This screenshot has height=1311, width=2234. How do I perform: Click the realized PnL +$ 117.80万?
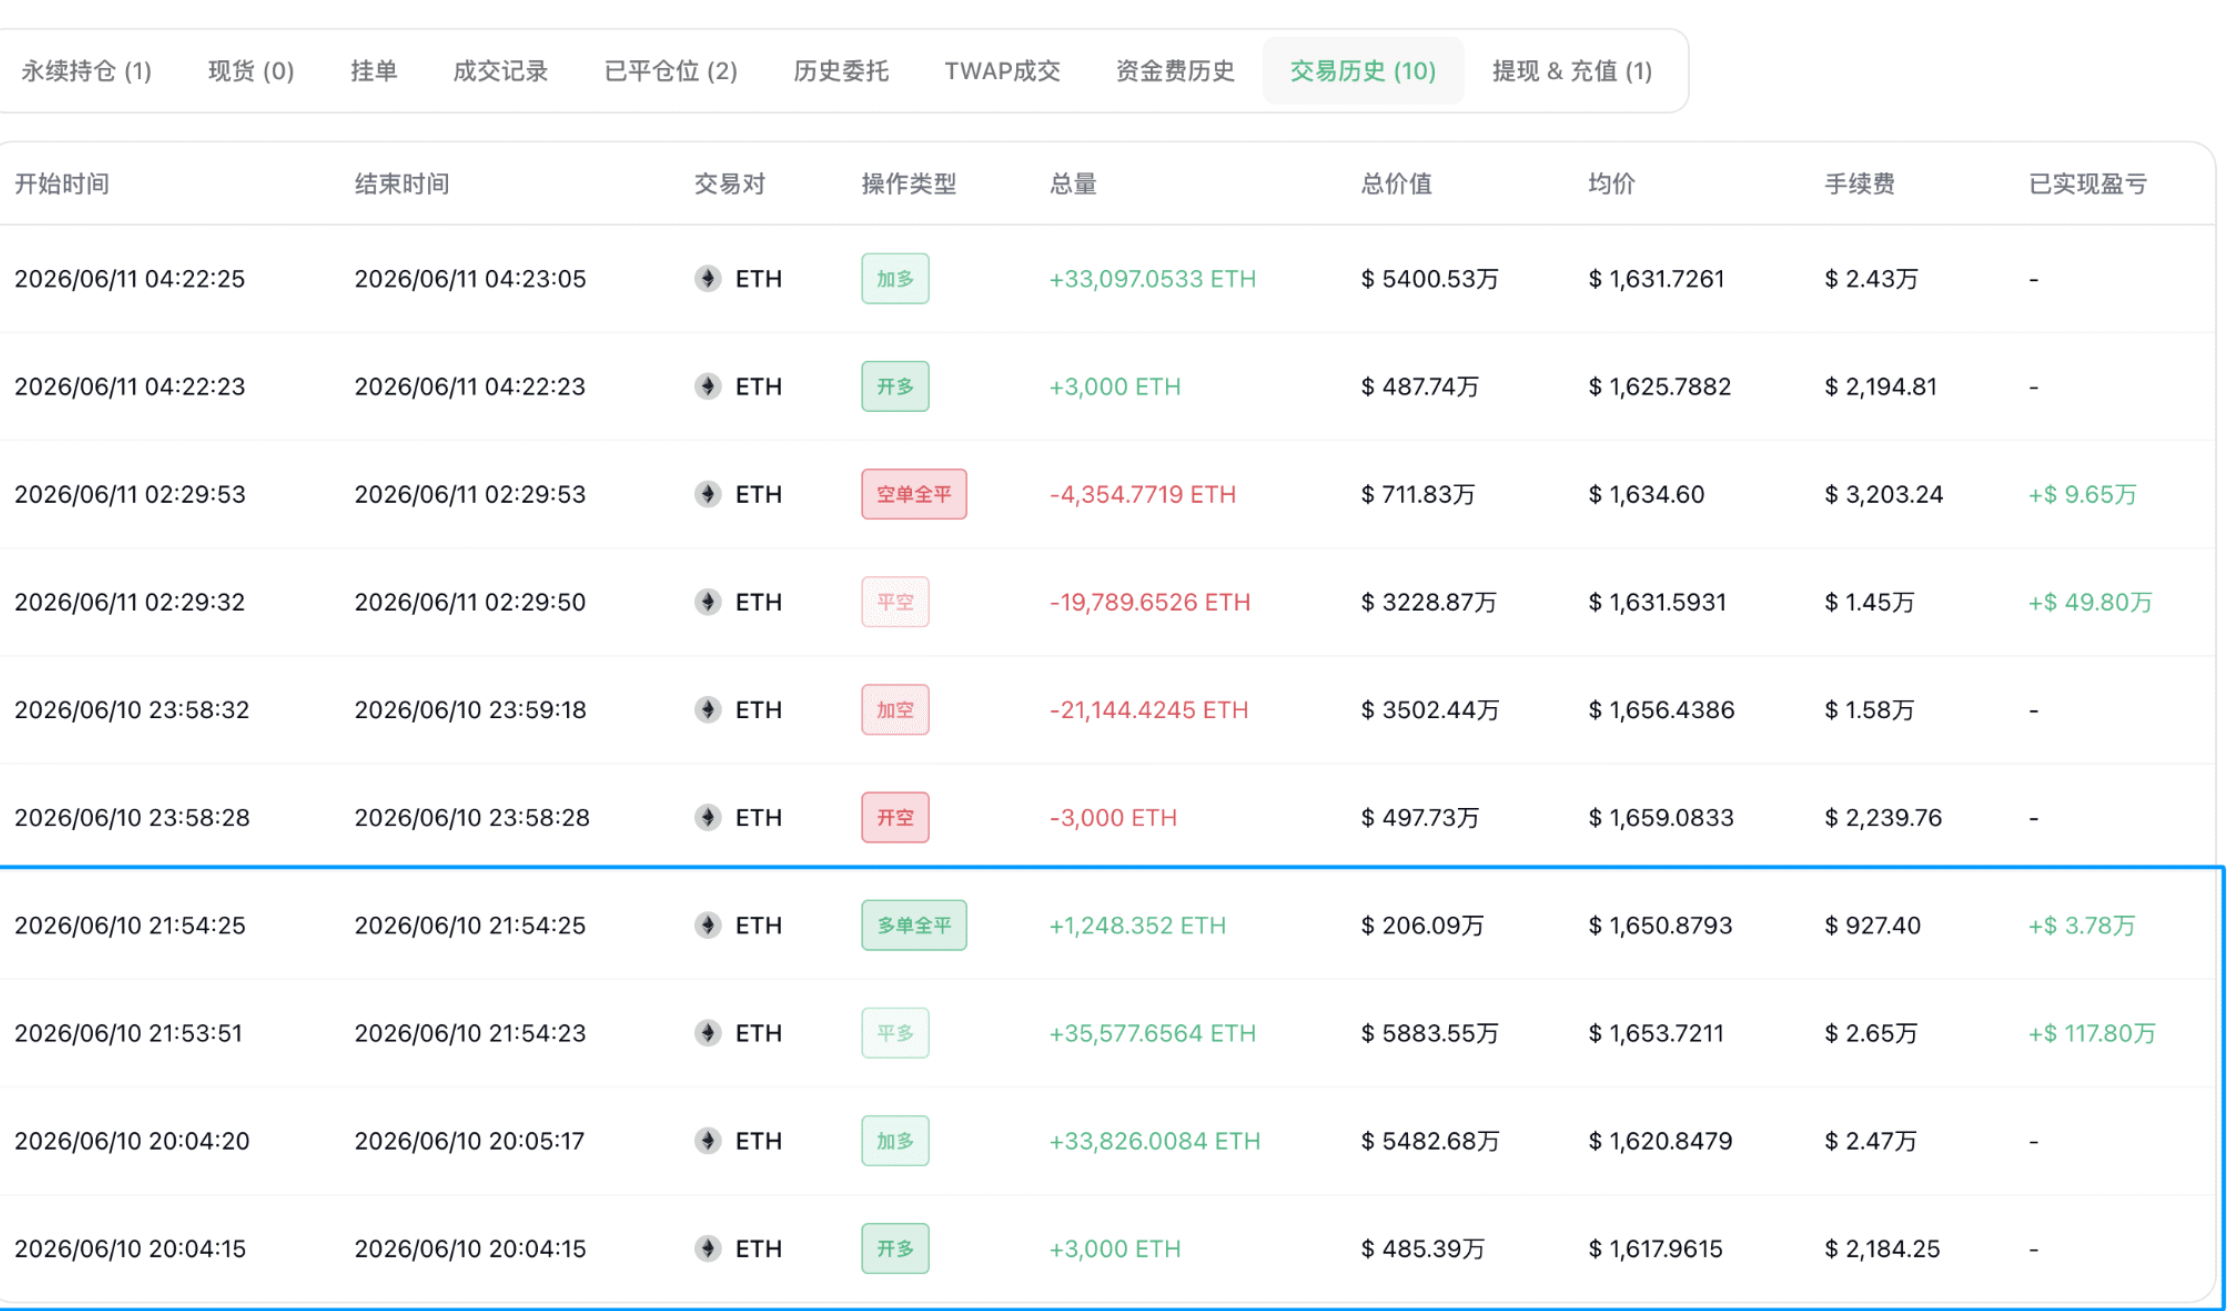[2092, 1033]
